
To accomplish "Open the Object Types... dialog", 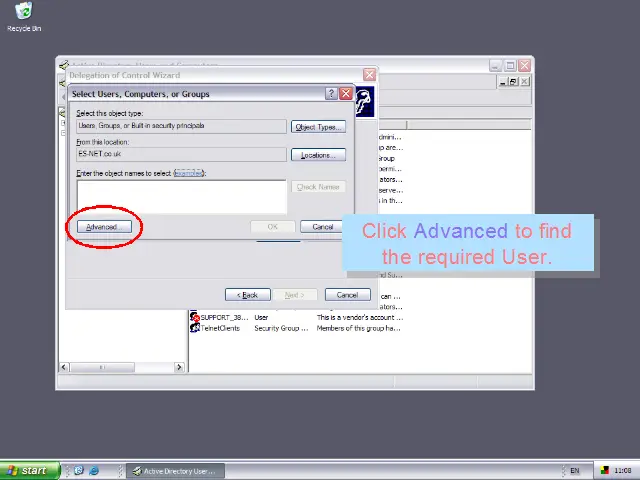I will [318, 127].
